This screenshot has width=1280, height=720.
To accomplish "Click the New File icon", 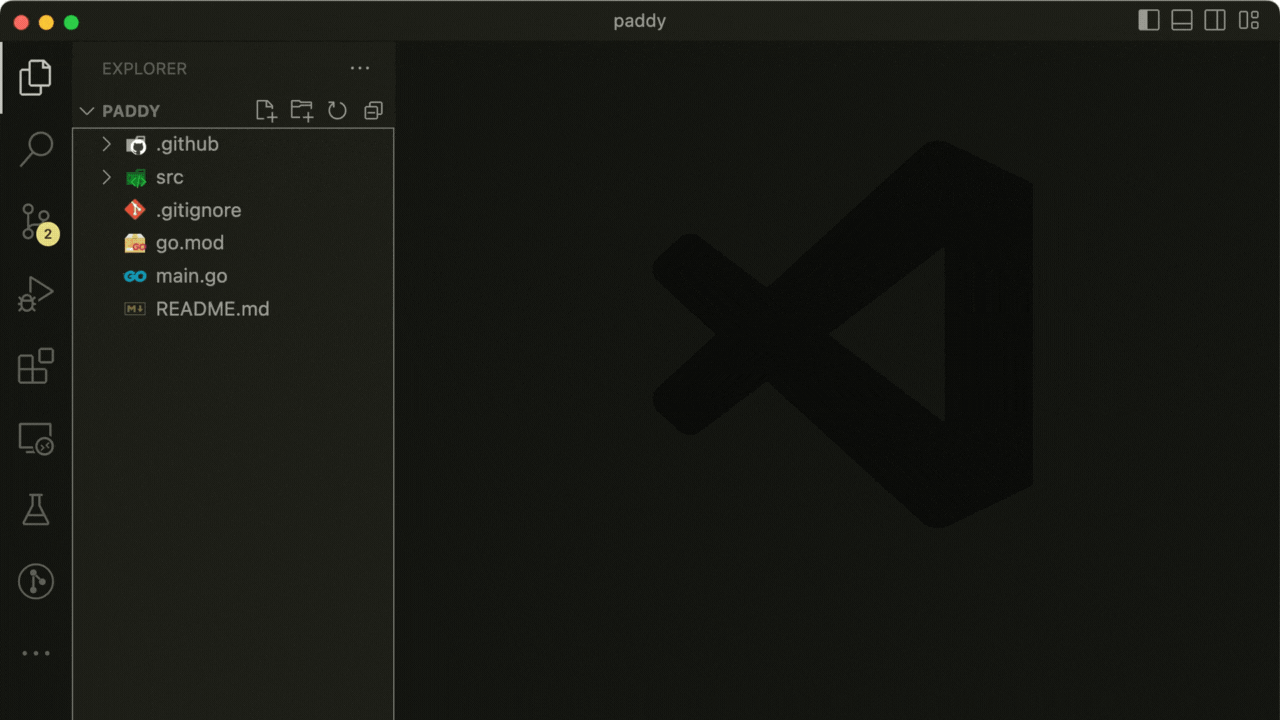I will click(266, 111).
